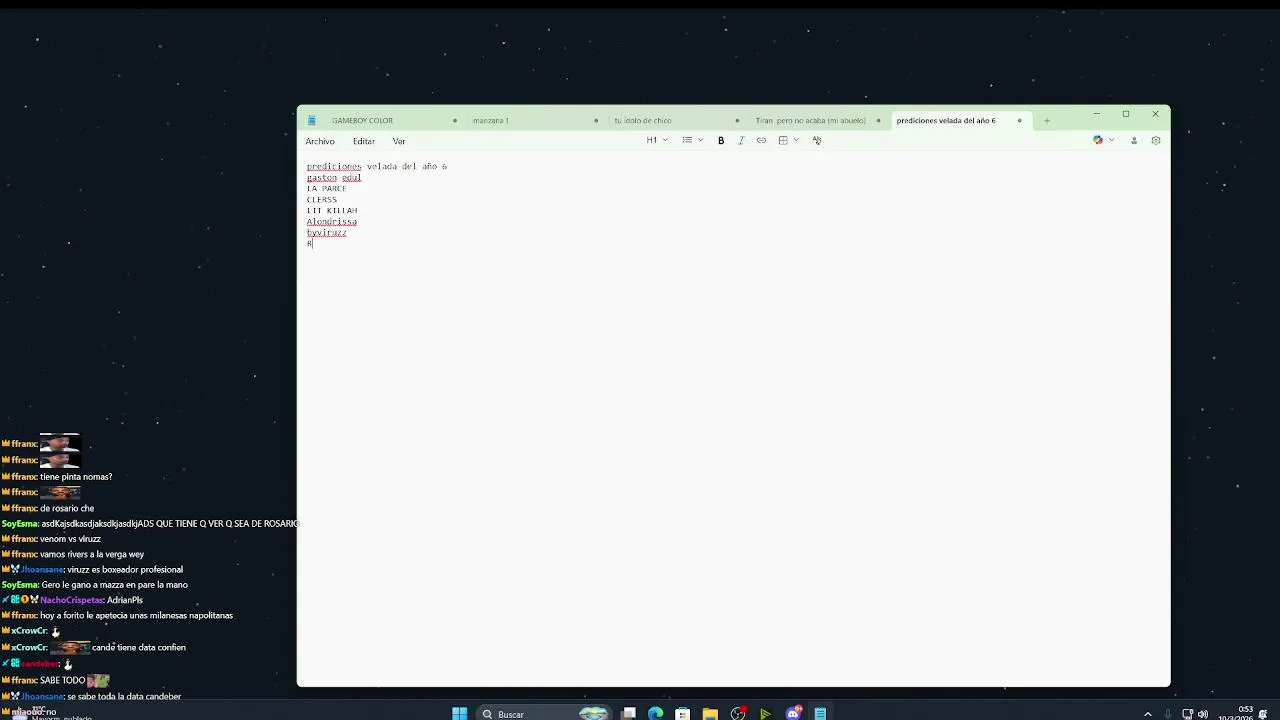Open Notepad settings gear
The image size is (1280, 720).
1156,140
